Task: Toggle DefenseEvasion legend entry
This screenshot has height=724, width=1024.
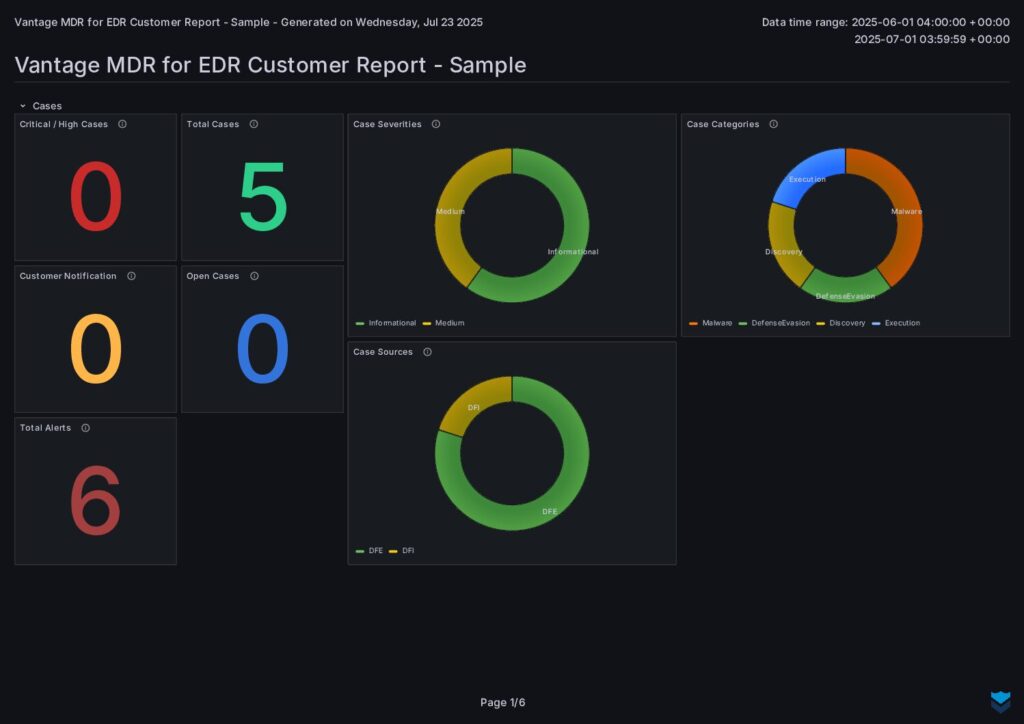Action: coord(774,323)
